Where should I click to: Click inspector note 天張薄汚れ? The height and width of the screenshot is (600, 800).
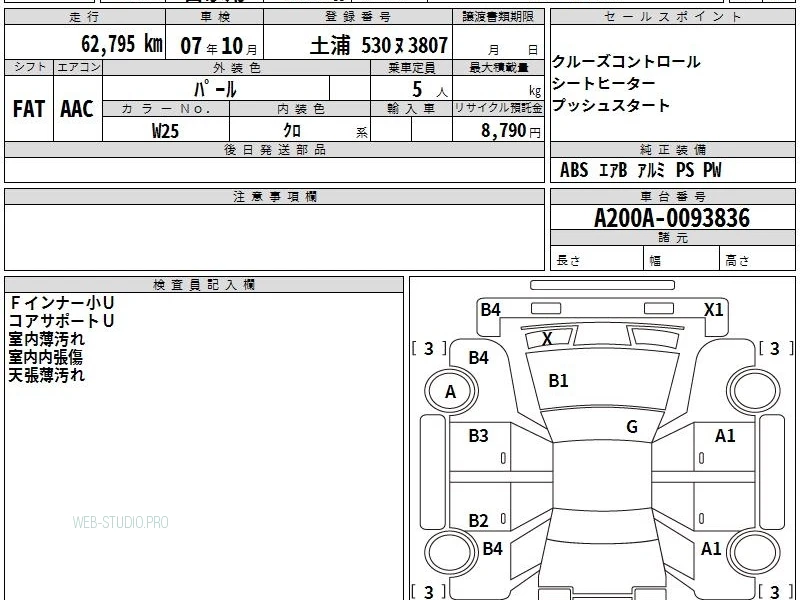(46, 376)
